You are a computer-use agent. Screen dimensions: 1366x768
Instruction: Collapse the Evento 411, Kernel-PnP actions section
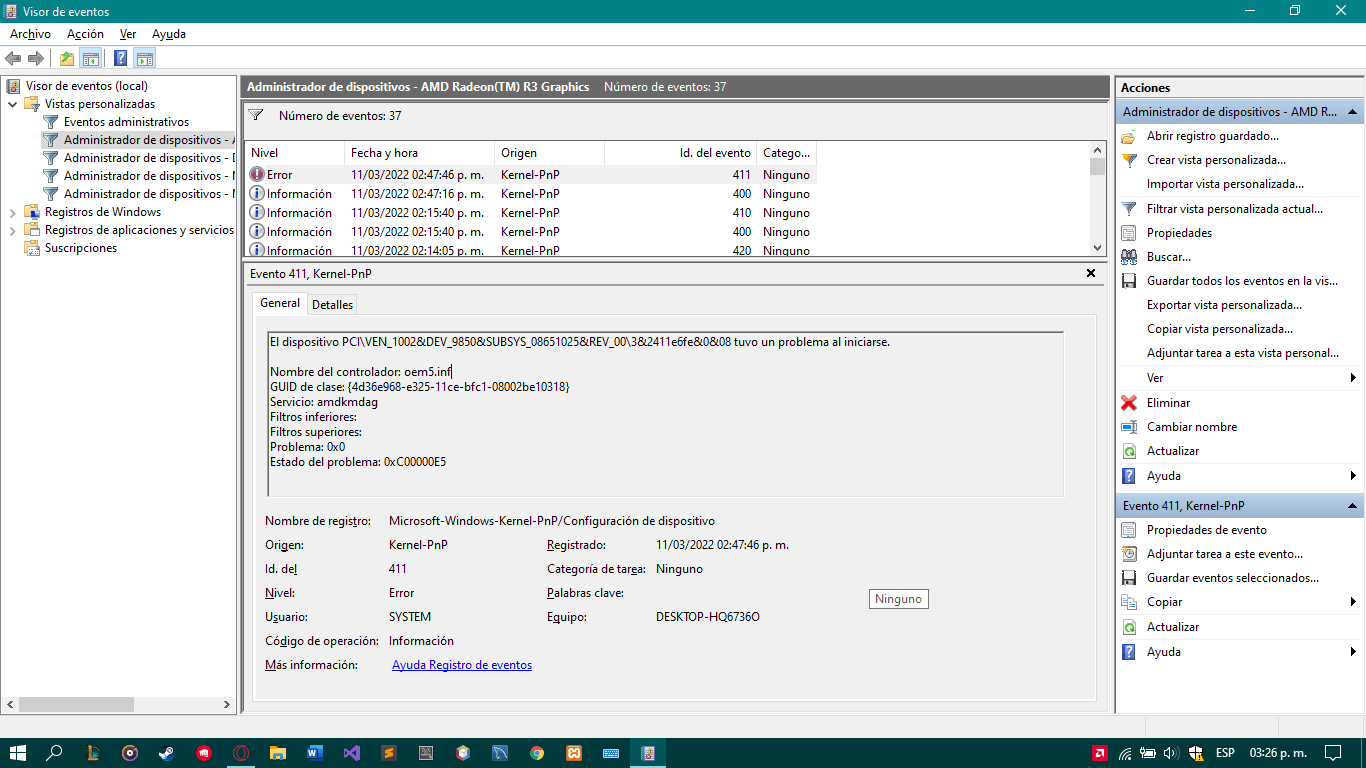point(1352,506)
